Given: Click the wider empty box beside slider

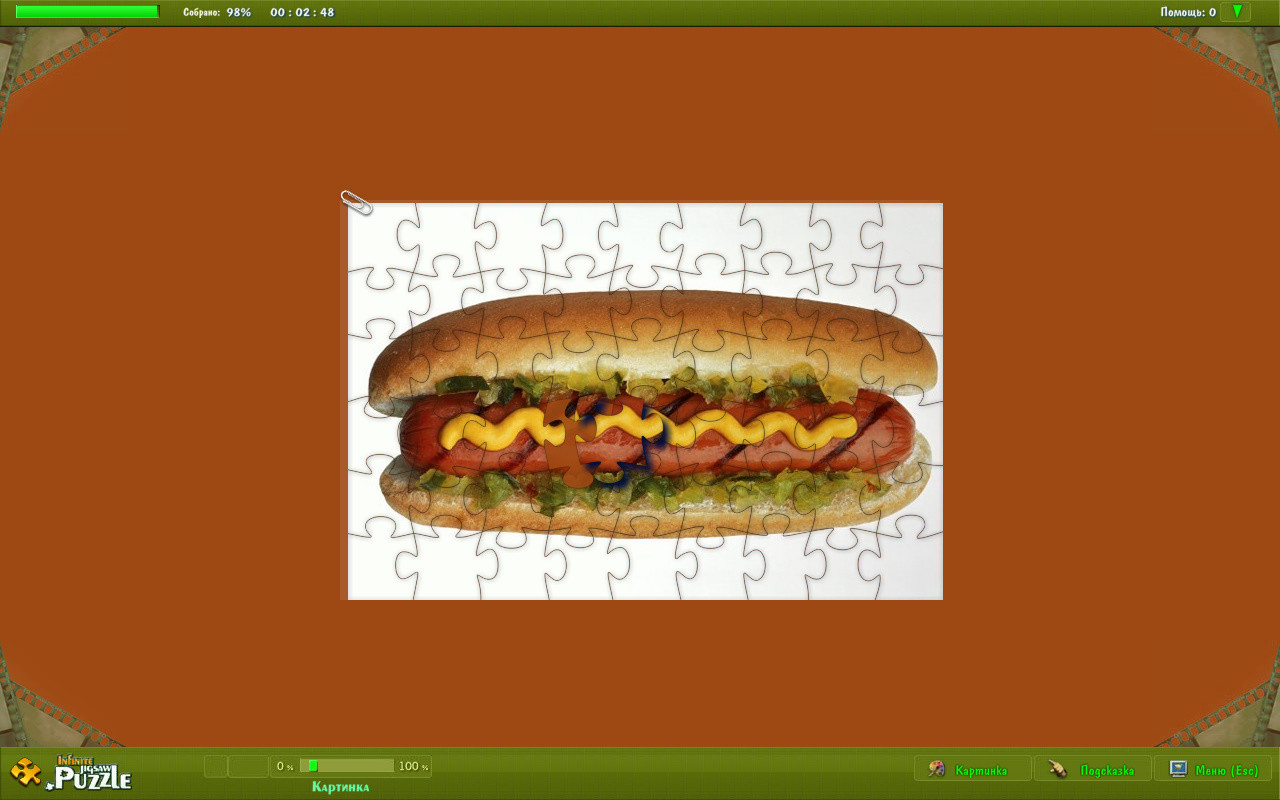Looking at the screenshot, I should coord(248,766).
